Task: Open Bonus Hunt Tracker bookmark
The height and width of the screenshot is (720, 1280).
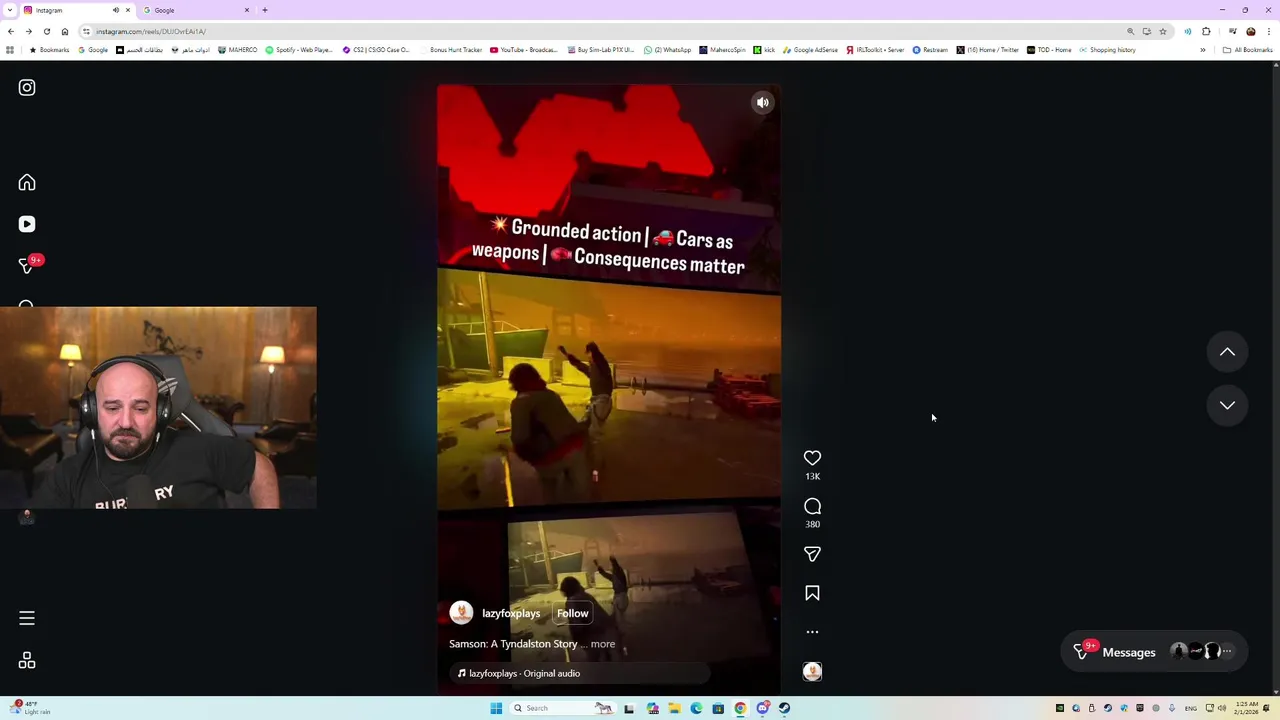Action: tap(451, 50)
